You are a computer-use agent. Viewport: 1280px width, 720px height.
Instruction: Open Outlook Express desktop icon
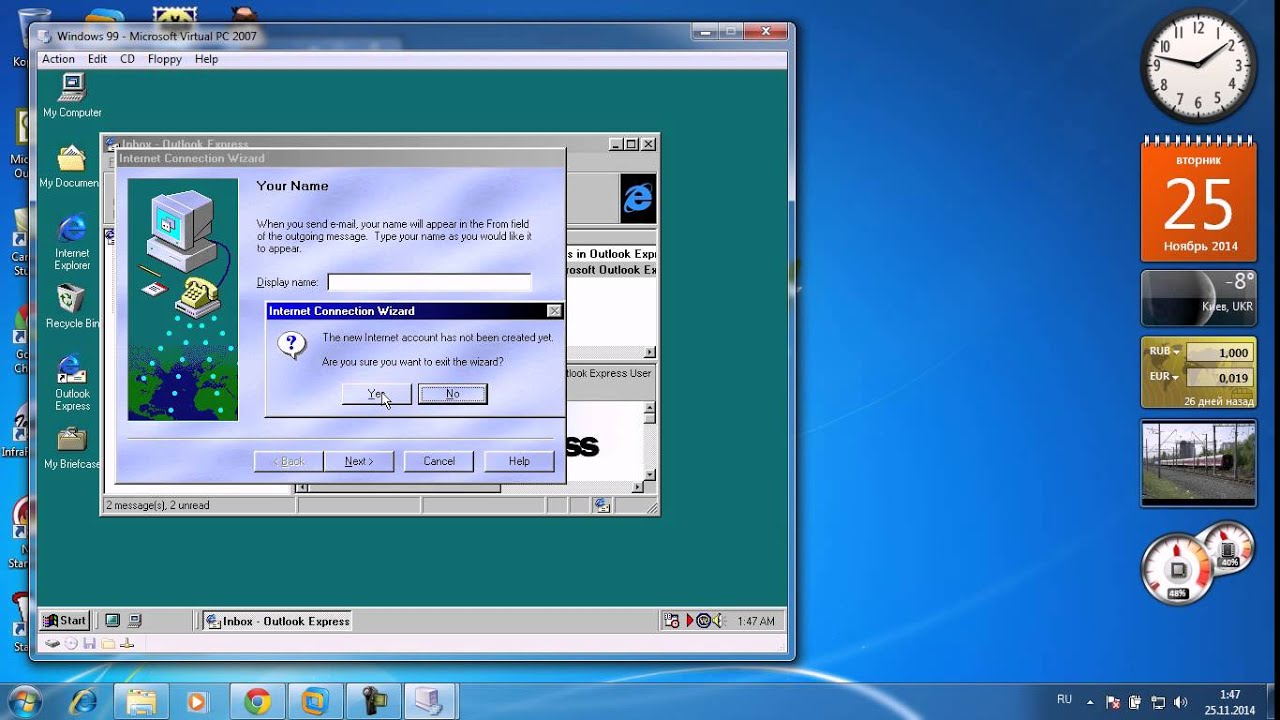tap(72, 383)
